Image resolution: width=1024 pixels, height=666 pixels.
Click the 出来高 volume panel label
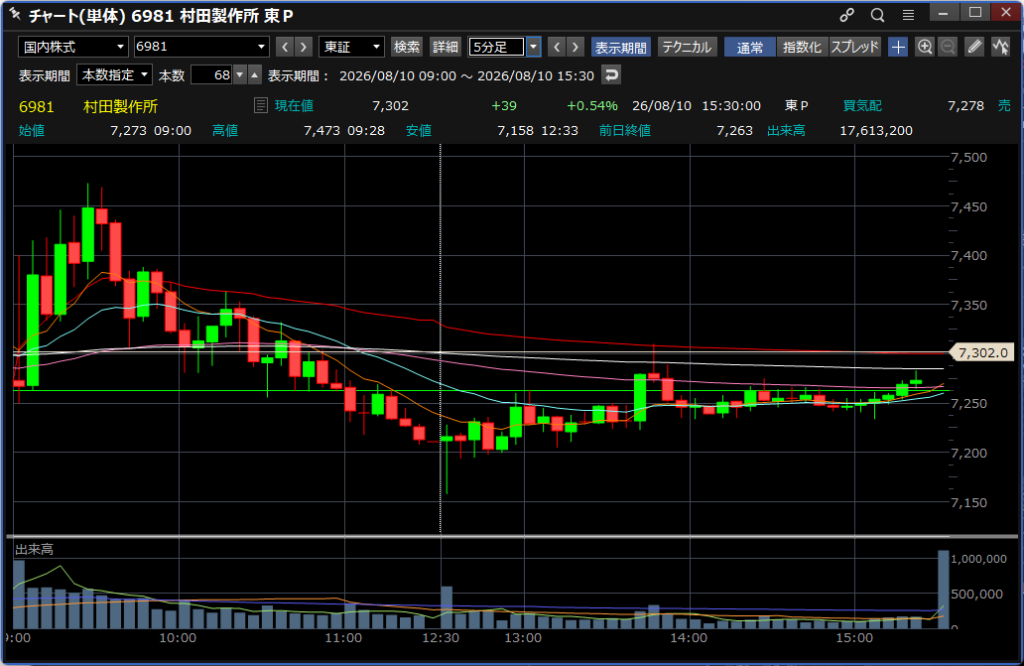(34, 549)
